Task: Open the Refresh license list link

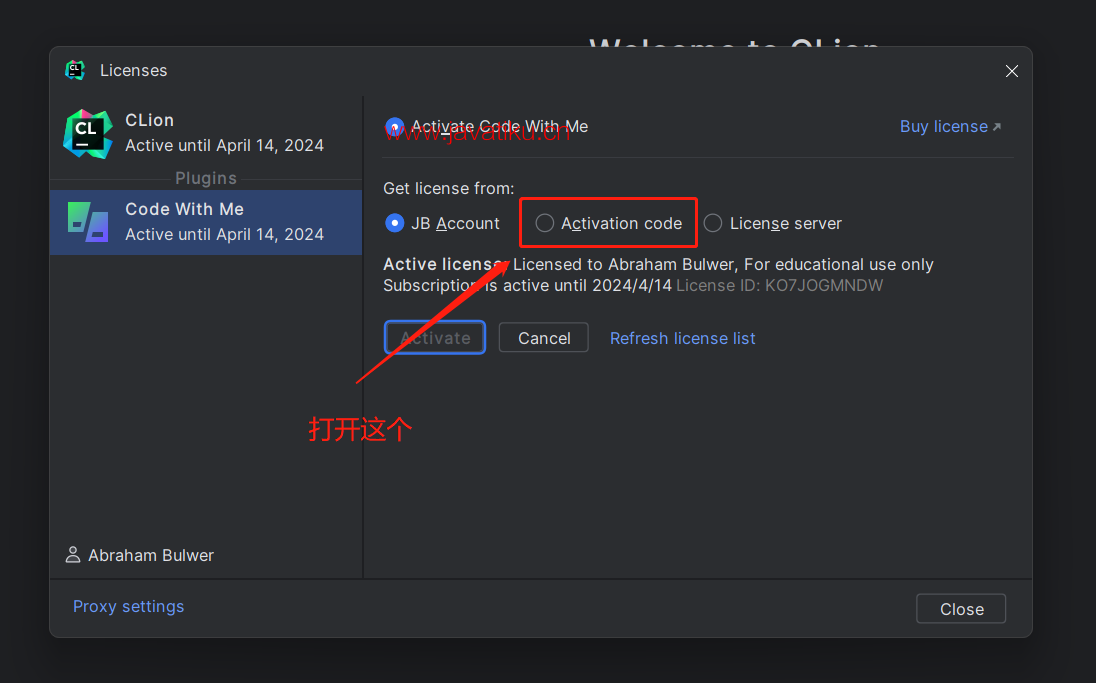Action: click(682, 338)
